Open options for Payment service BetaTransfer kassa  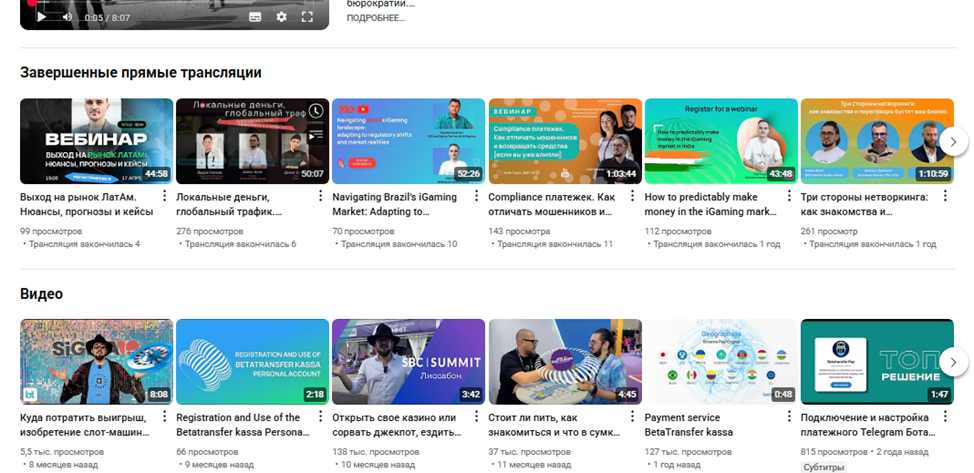click(789, 417)
